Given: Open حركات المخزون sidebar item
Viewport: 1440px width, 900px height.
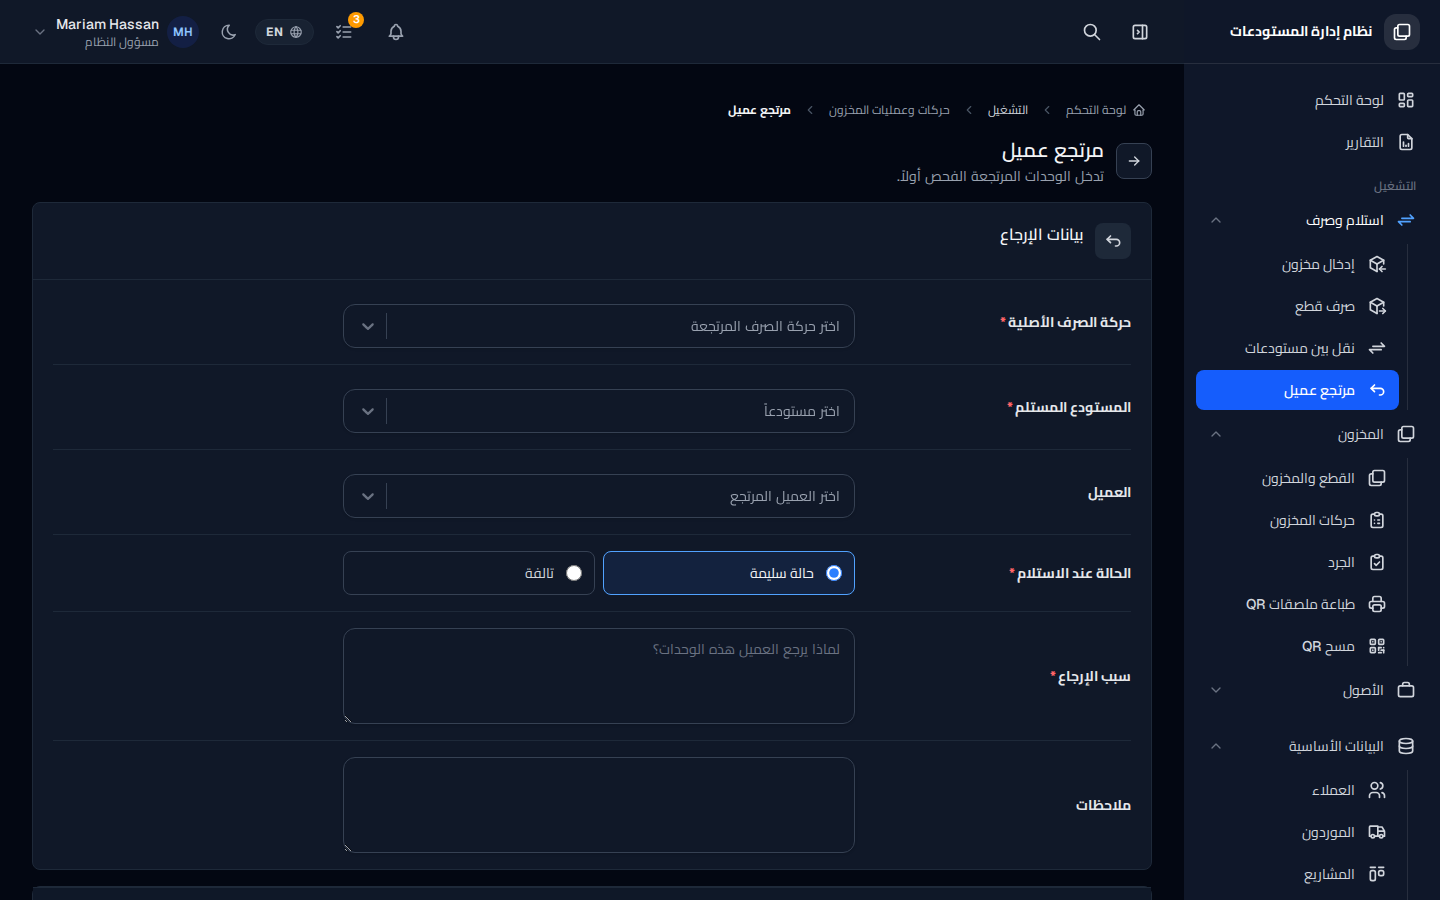Looking at the screenshot, I should (1297, 520).
